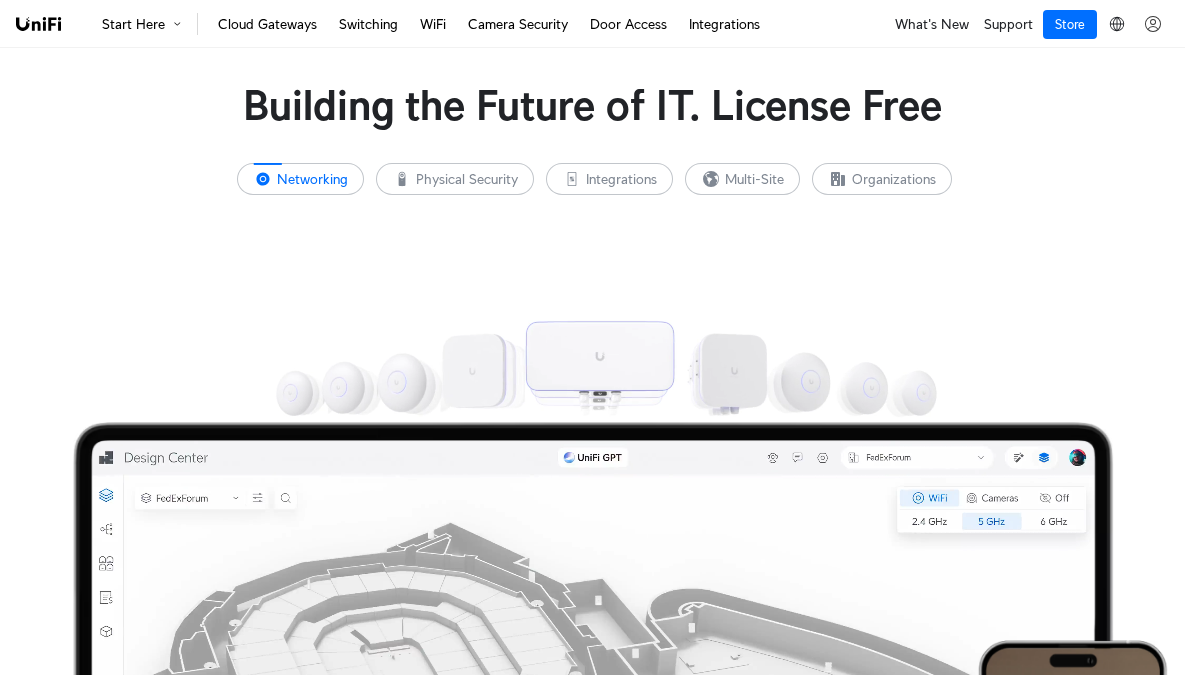Open the Camera Security menu

pyautogui.click(x=518, y=24)
